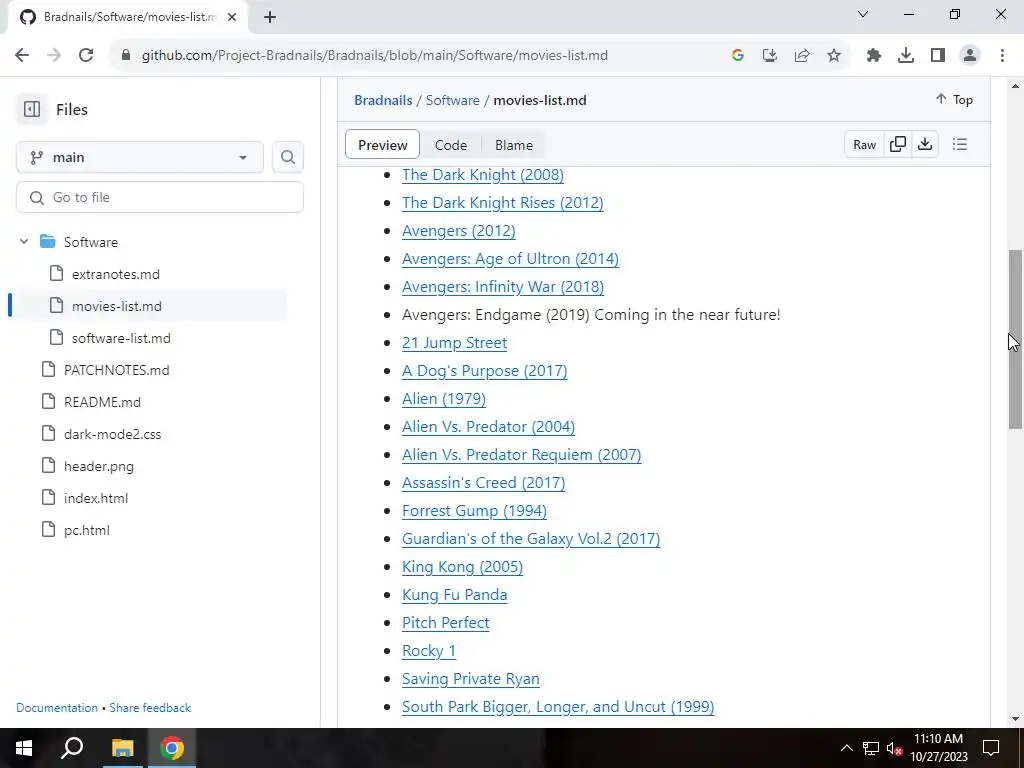Click Chrome icon in taskbar

coord(172,748)
